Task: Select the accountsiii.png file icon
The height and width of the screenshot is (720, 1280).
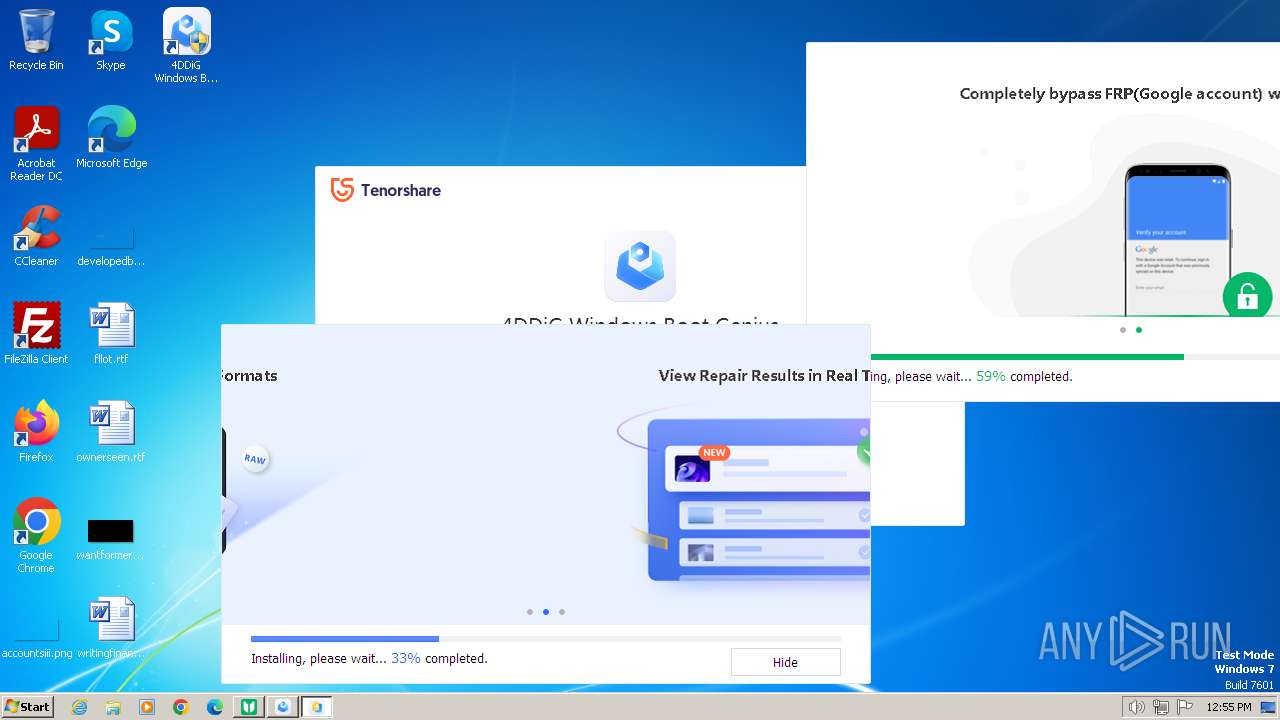Action: (x=36, y=634)
